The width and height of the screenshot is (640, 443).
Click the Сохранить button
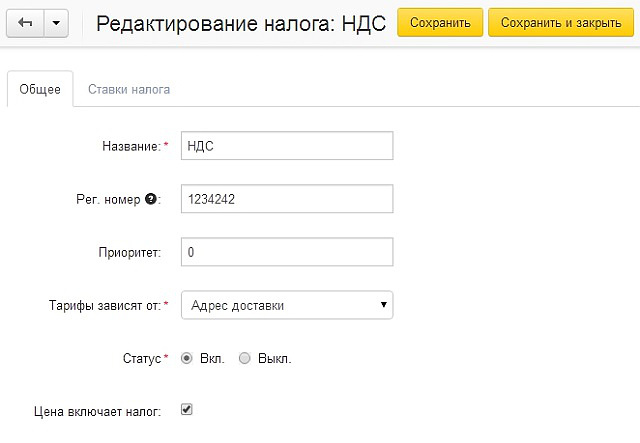coord(440,22)
